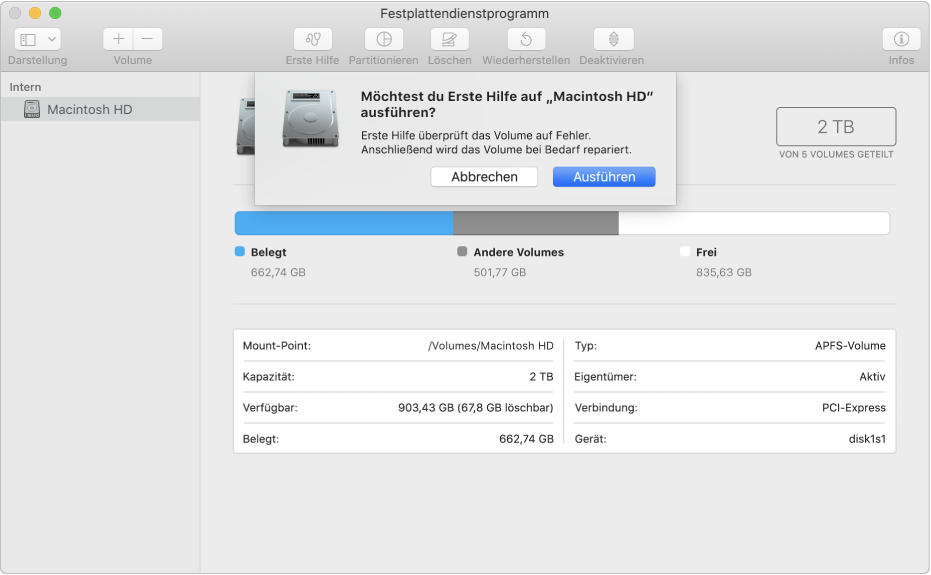Click the '835,63 GB' free value
The image size is (931, 575).
coord(724,272)
